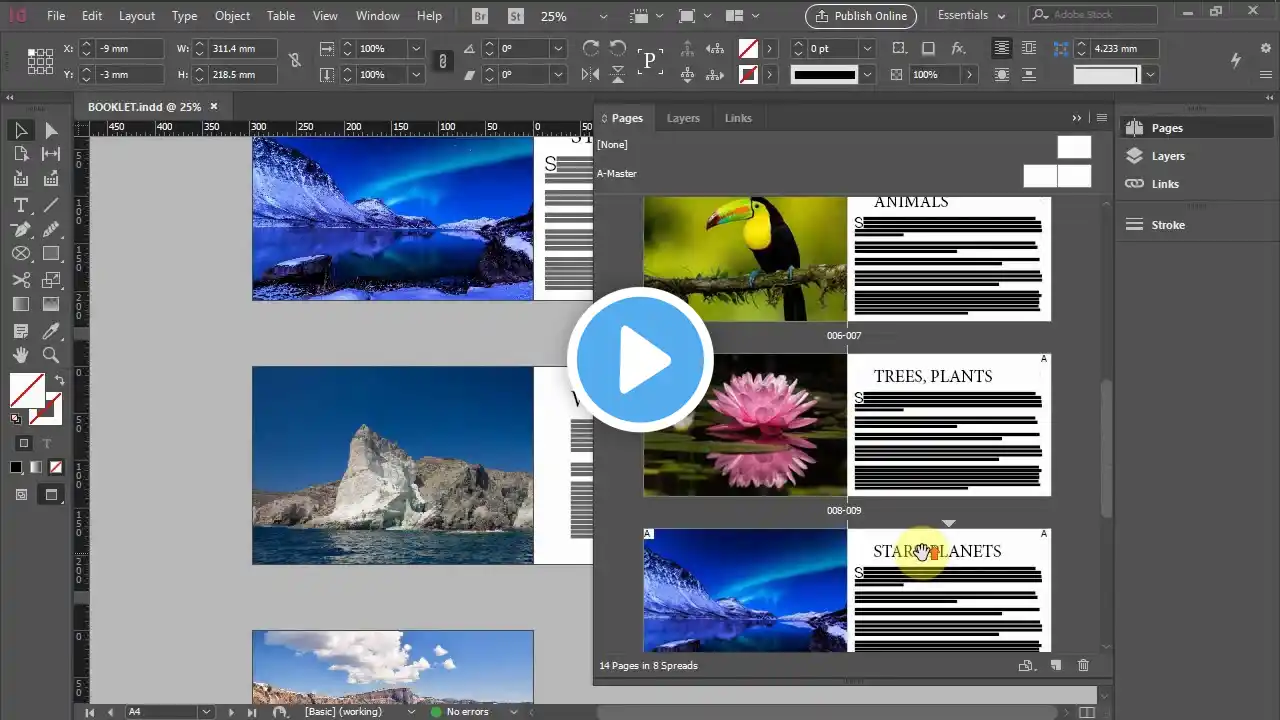Switch to the Layers tab in panel
1280x720 pixels.
pyautogui.click(x=683, y=118)
